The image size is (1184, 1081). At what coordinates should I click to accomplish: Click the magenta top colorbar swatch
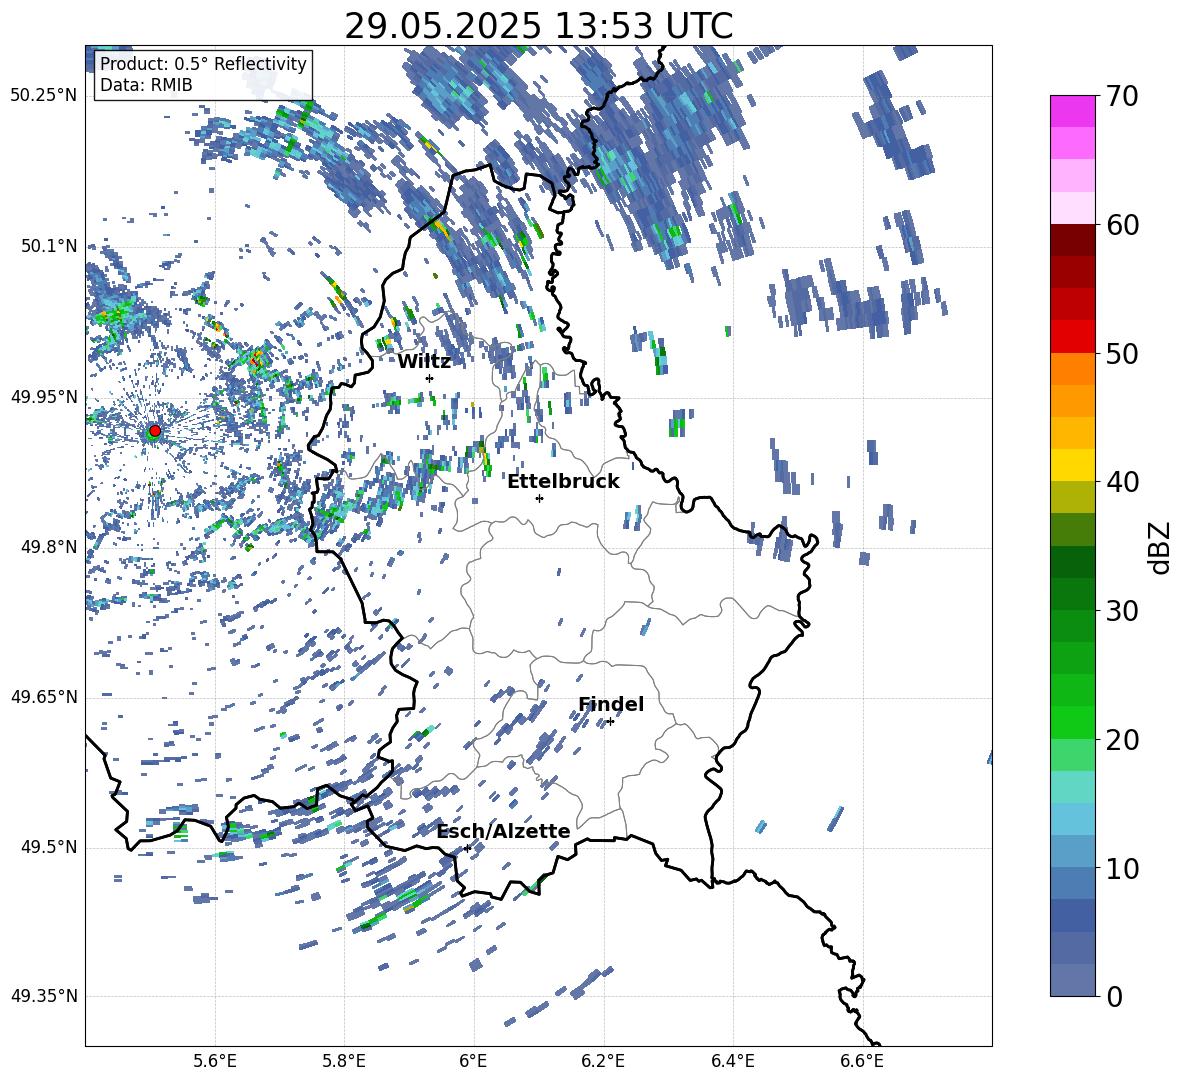click(x=1072, y=112)
